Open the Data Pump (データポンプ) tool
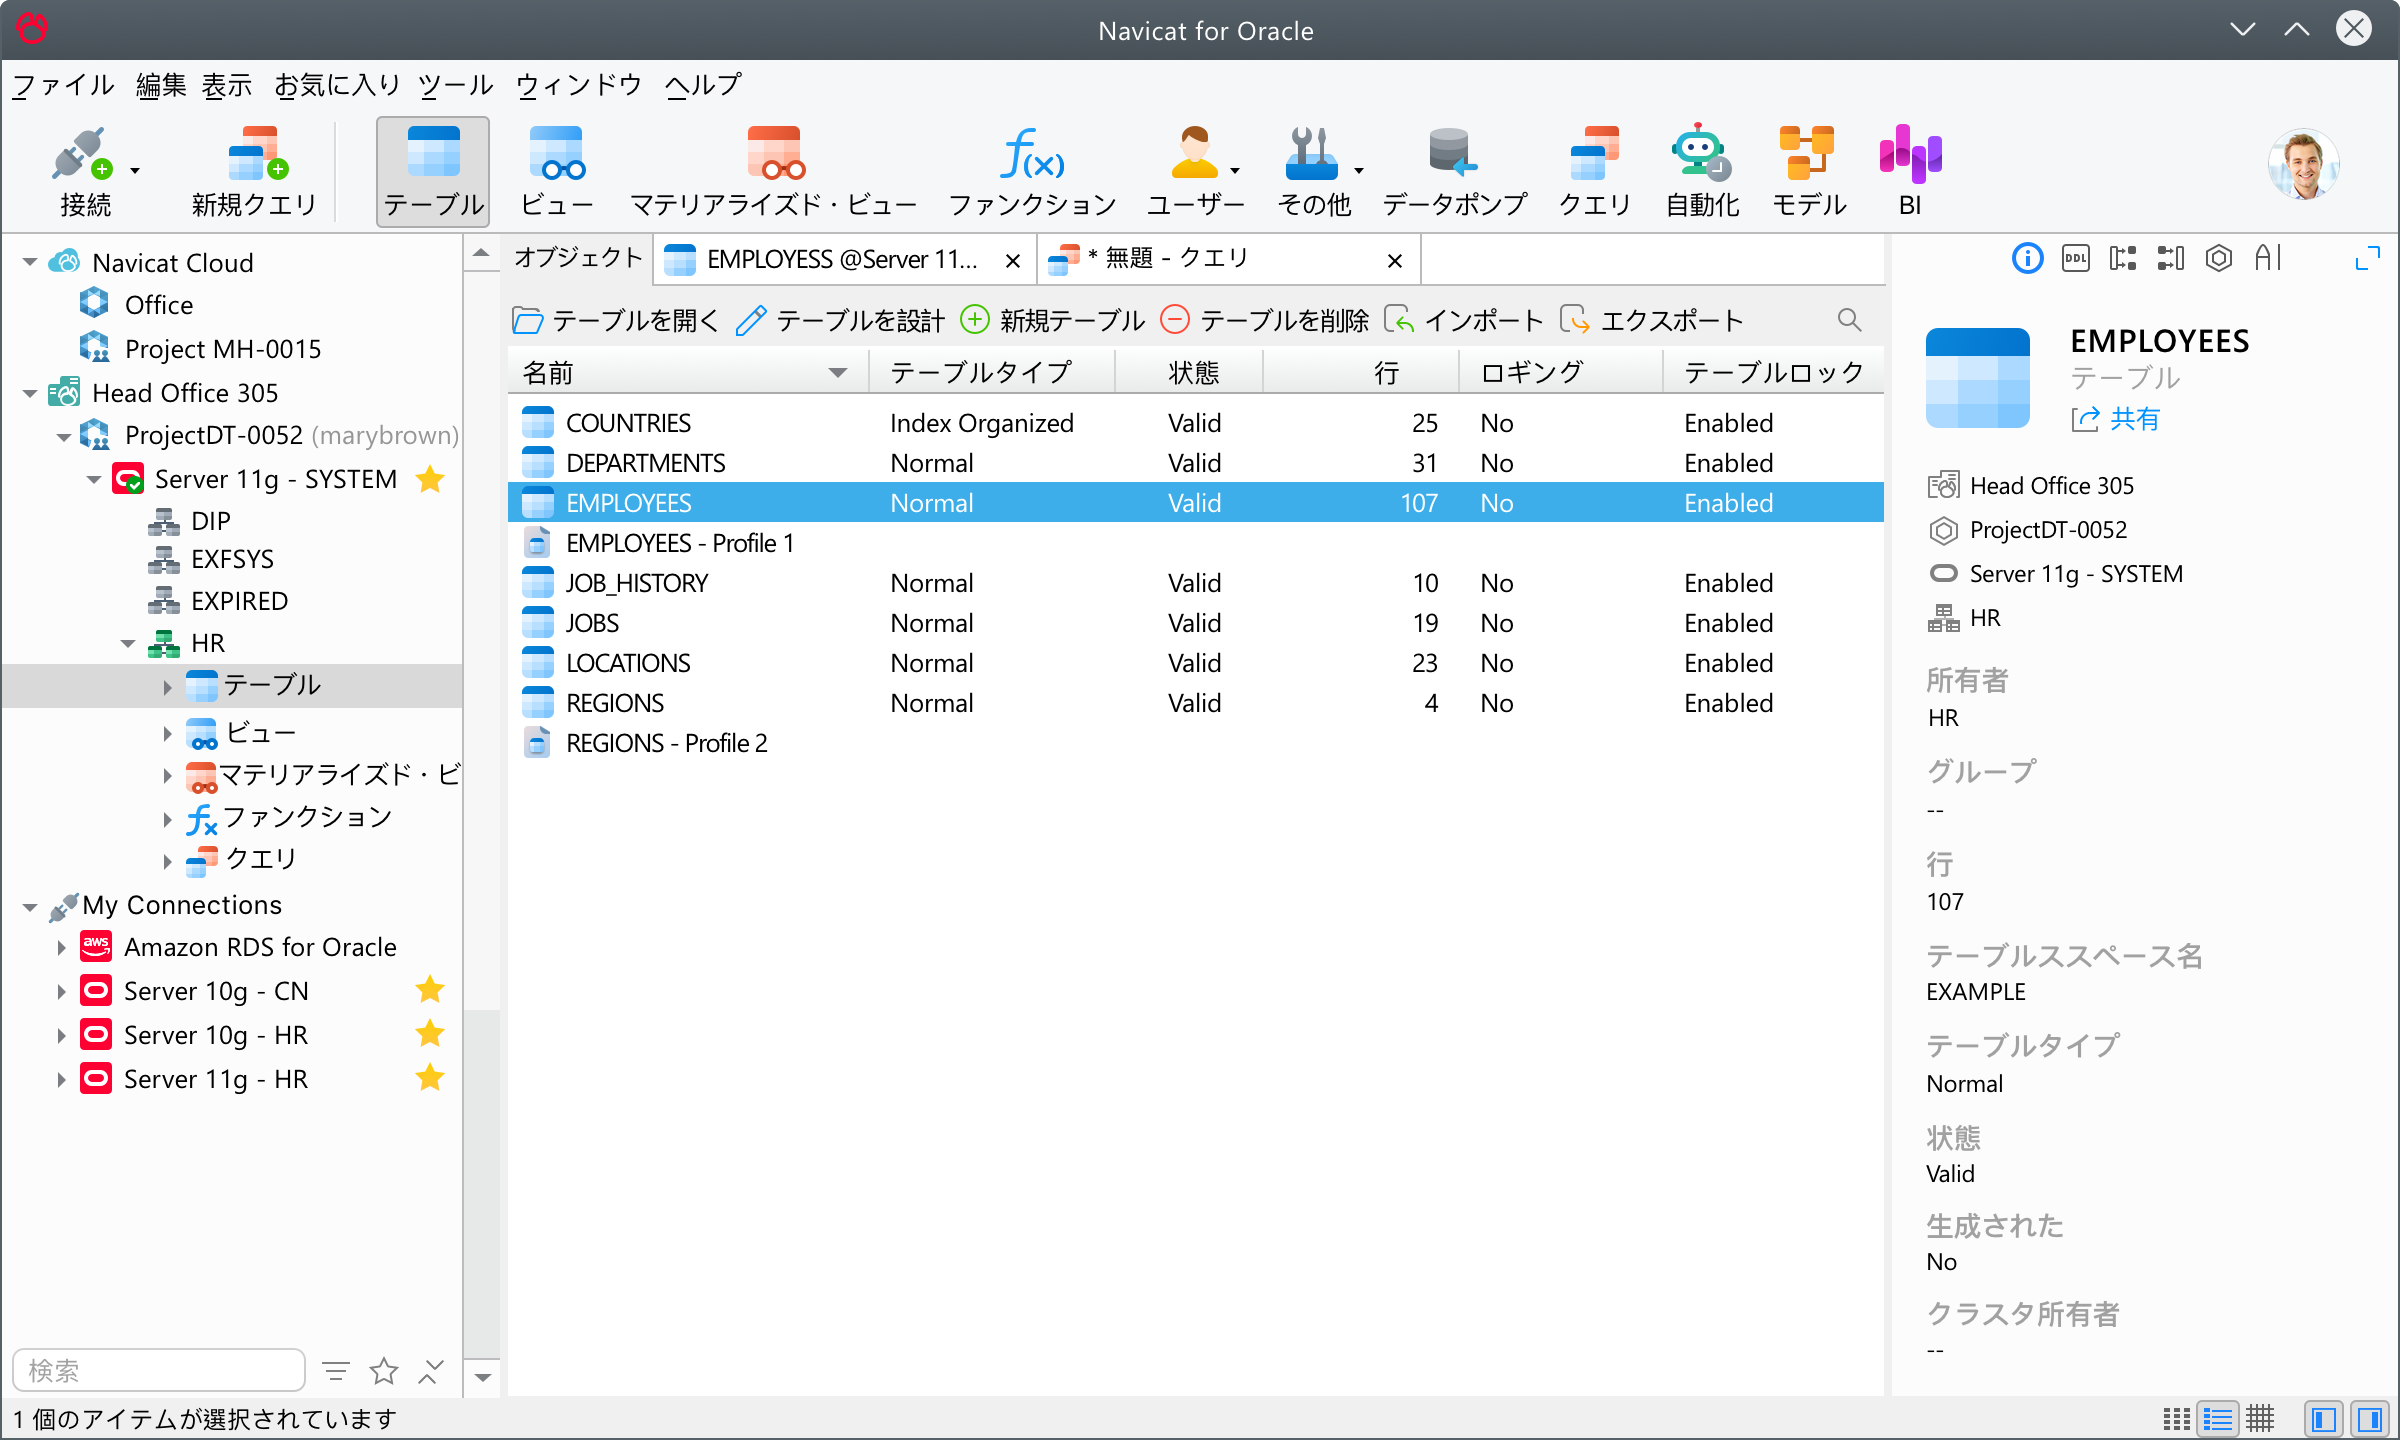Screen dimensions: 2400x1440 pos(1455,172)
